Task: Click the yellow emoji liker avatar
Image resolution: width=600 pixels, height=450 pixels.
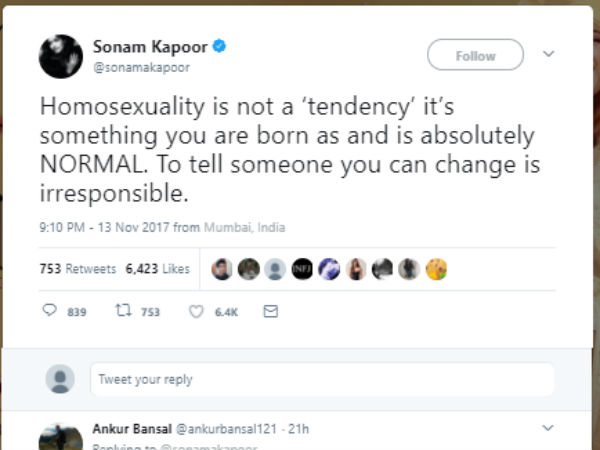Action: pyautogui.click(x=435, y=268)
